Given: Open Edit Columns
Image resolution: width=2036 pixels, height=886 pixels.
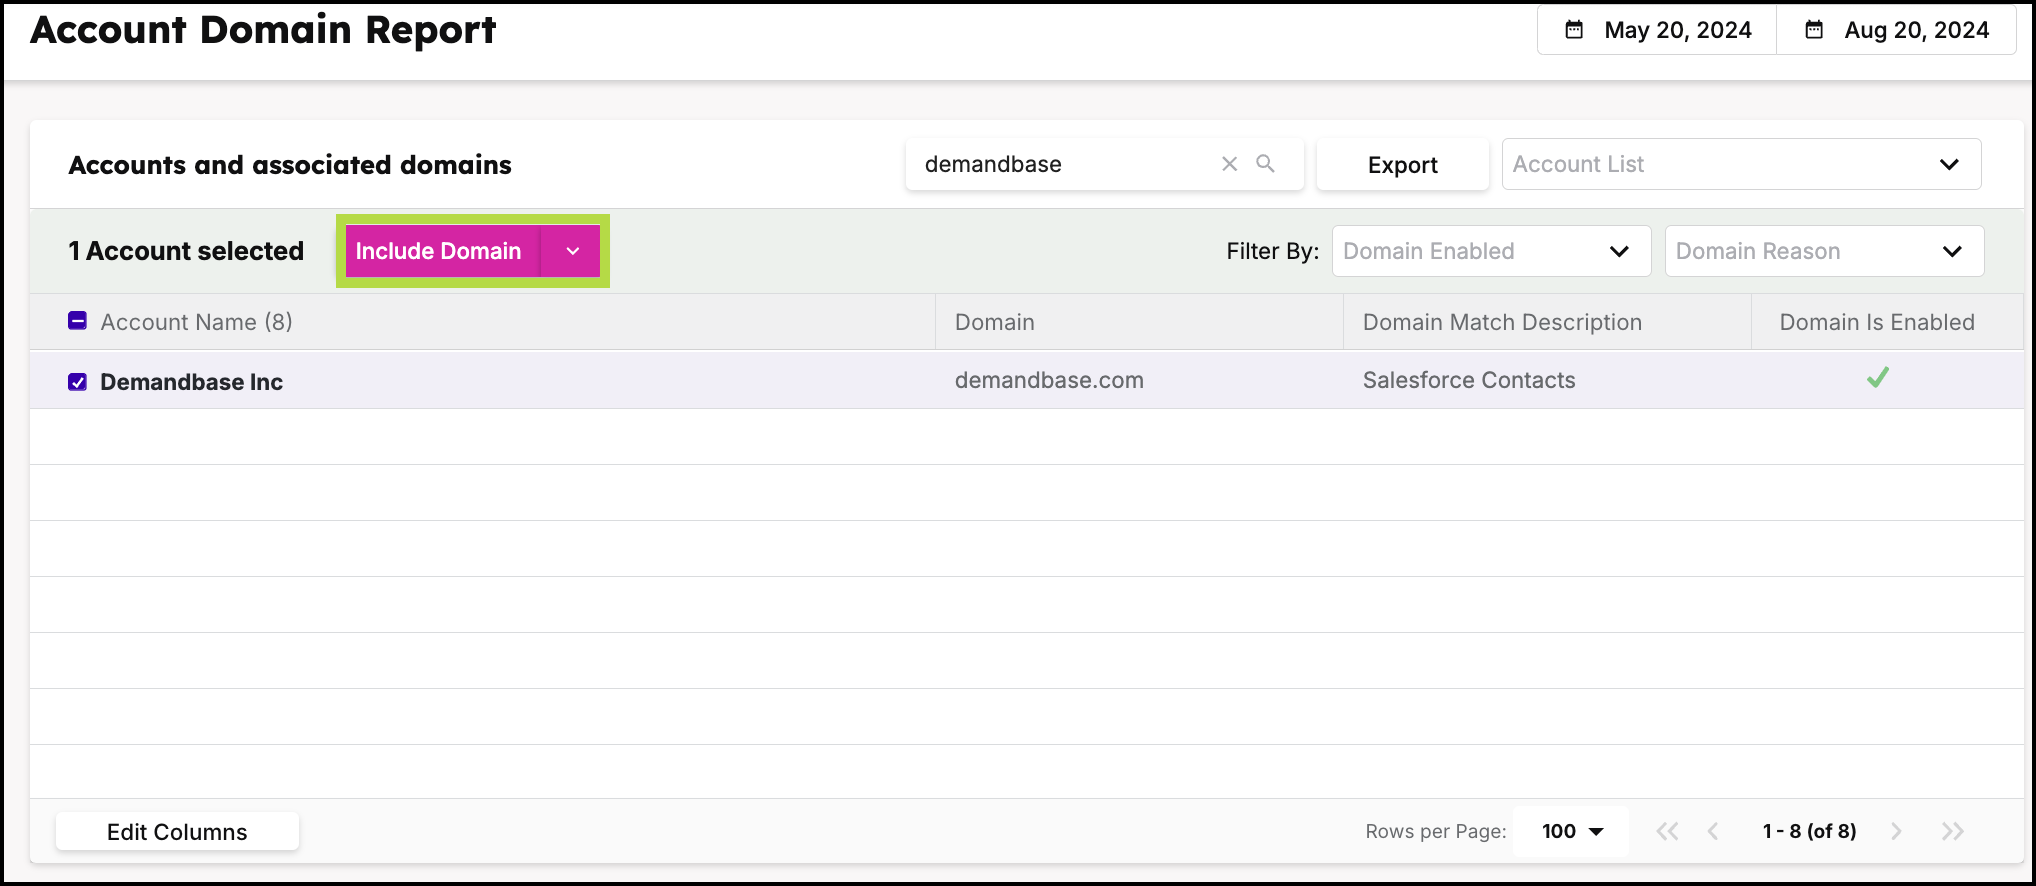Looking at the screenshot, I should pos(177,832).
